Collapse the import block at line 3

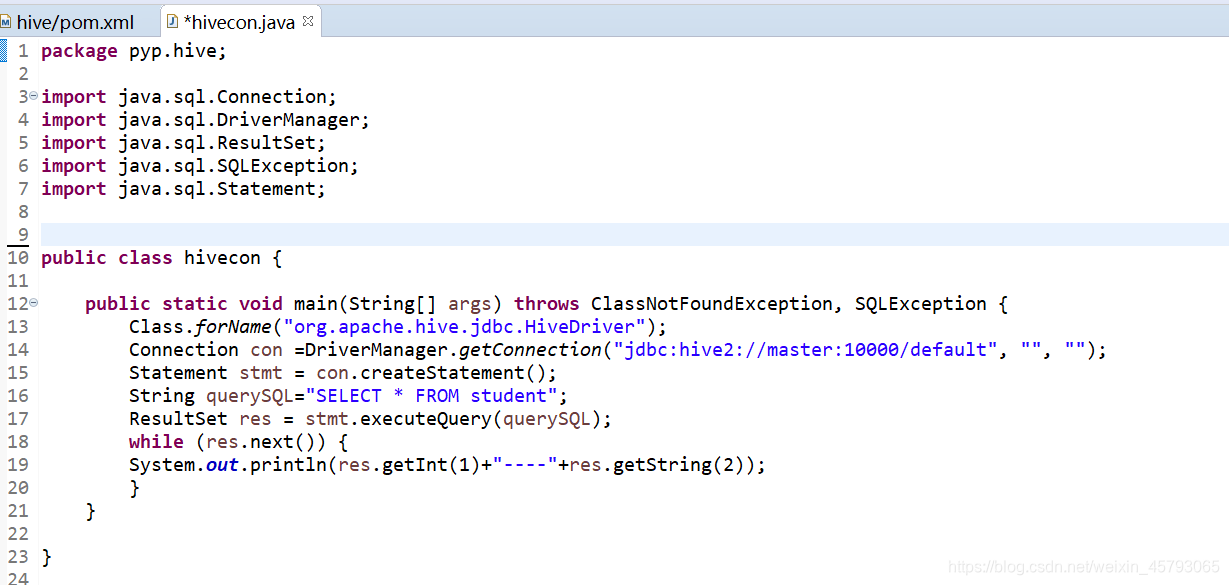click(33, 96)
